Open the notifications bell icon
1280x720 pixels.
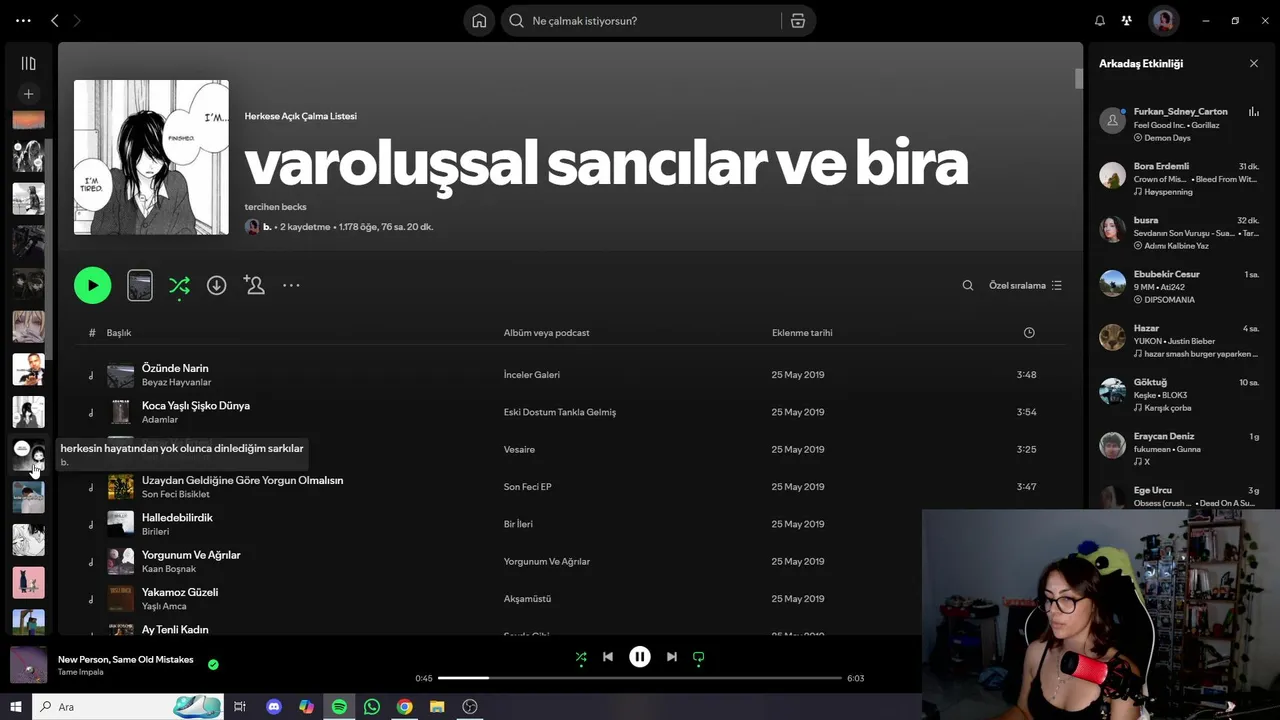click(x=1099, y=21)
